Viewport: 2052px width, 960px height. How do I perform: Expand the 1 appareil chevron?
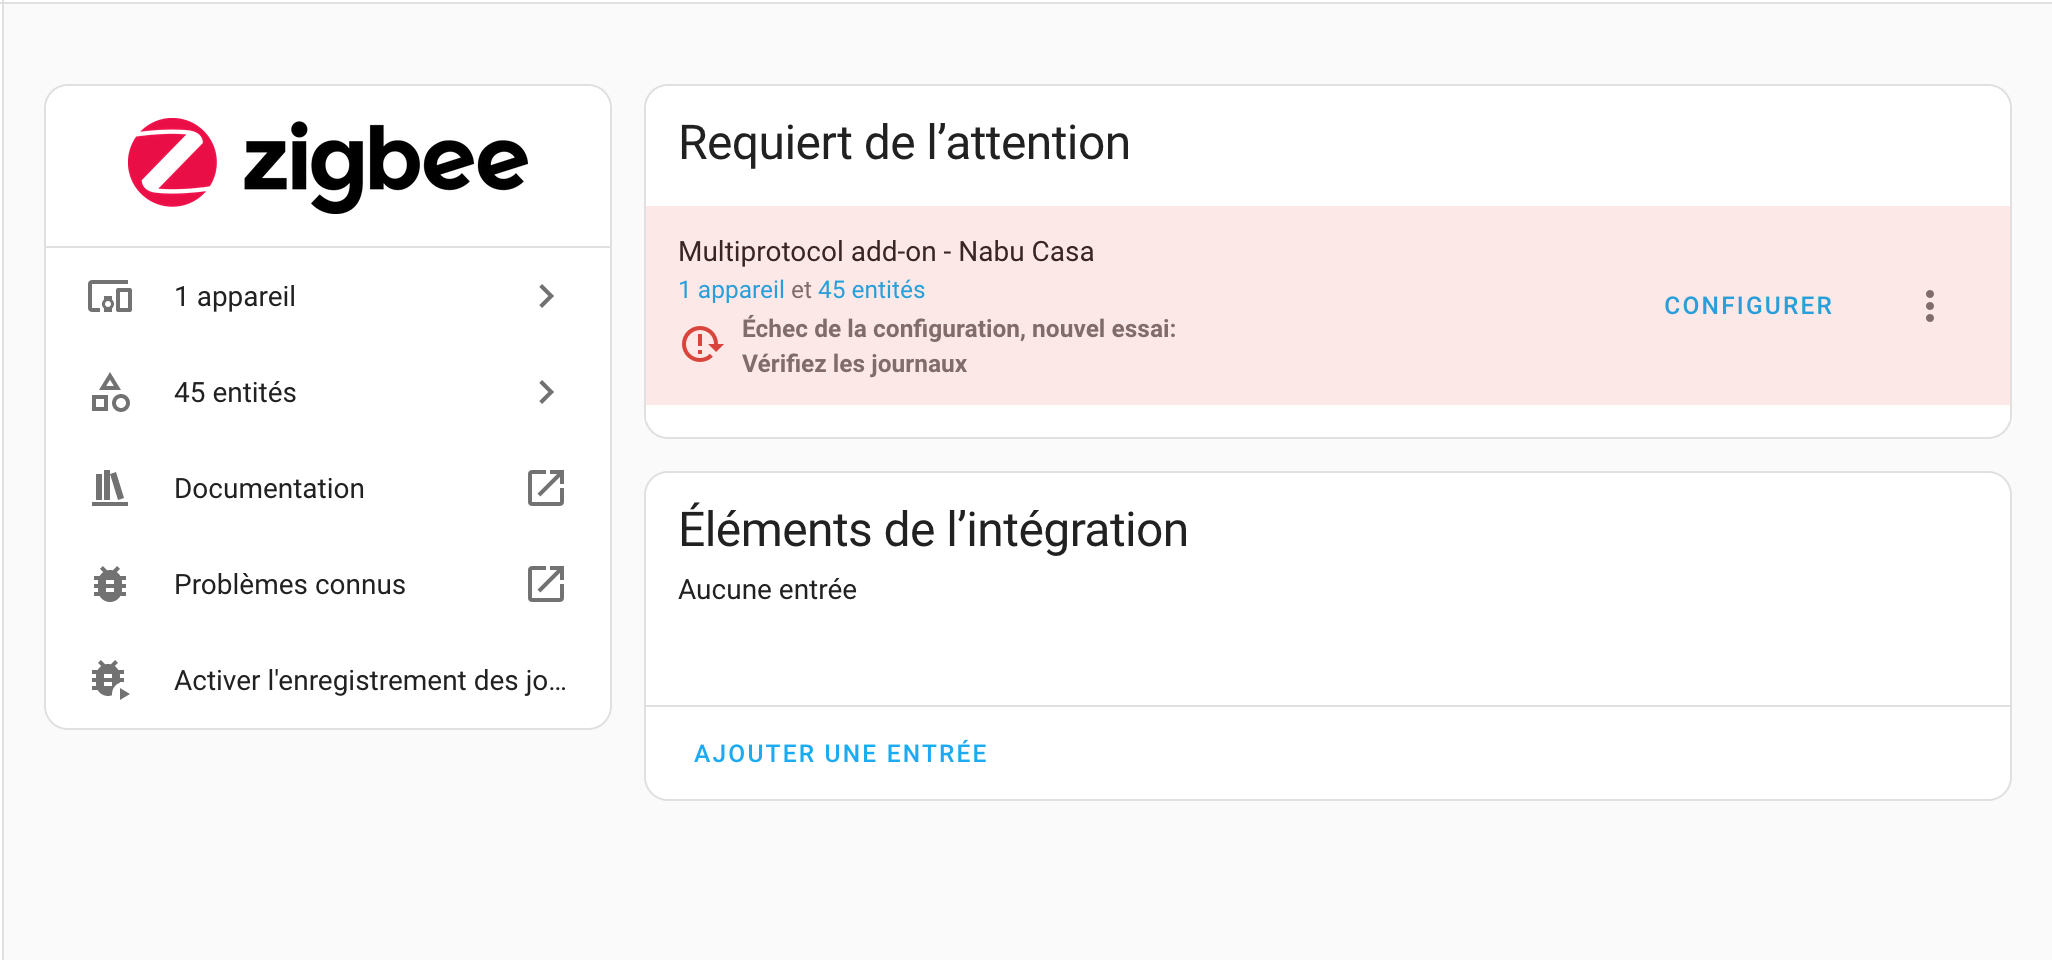click(546, 296)
